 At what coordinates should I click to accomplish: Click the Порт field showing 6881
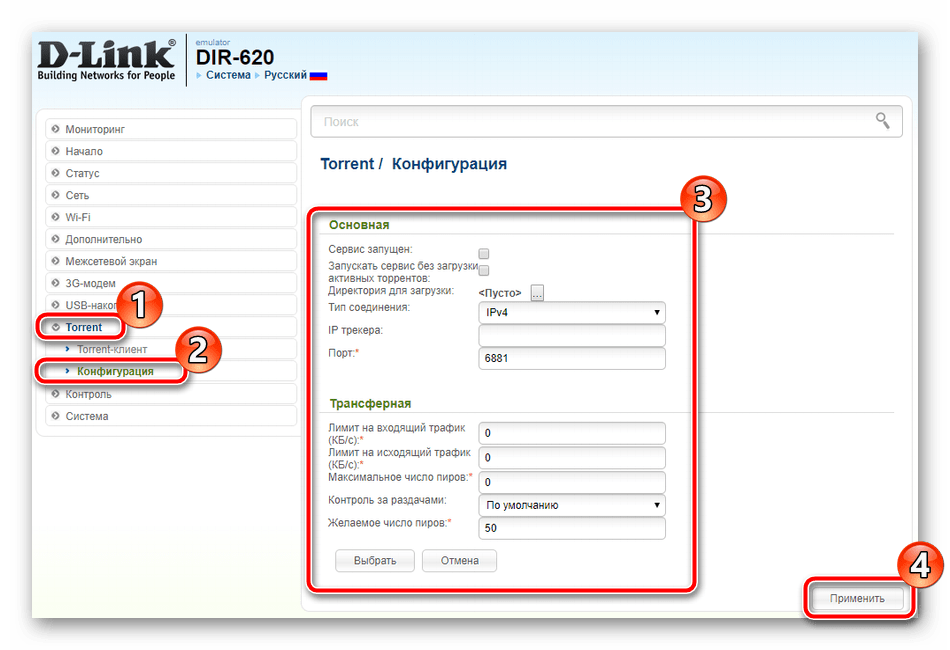[572, 358]
